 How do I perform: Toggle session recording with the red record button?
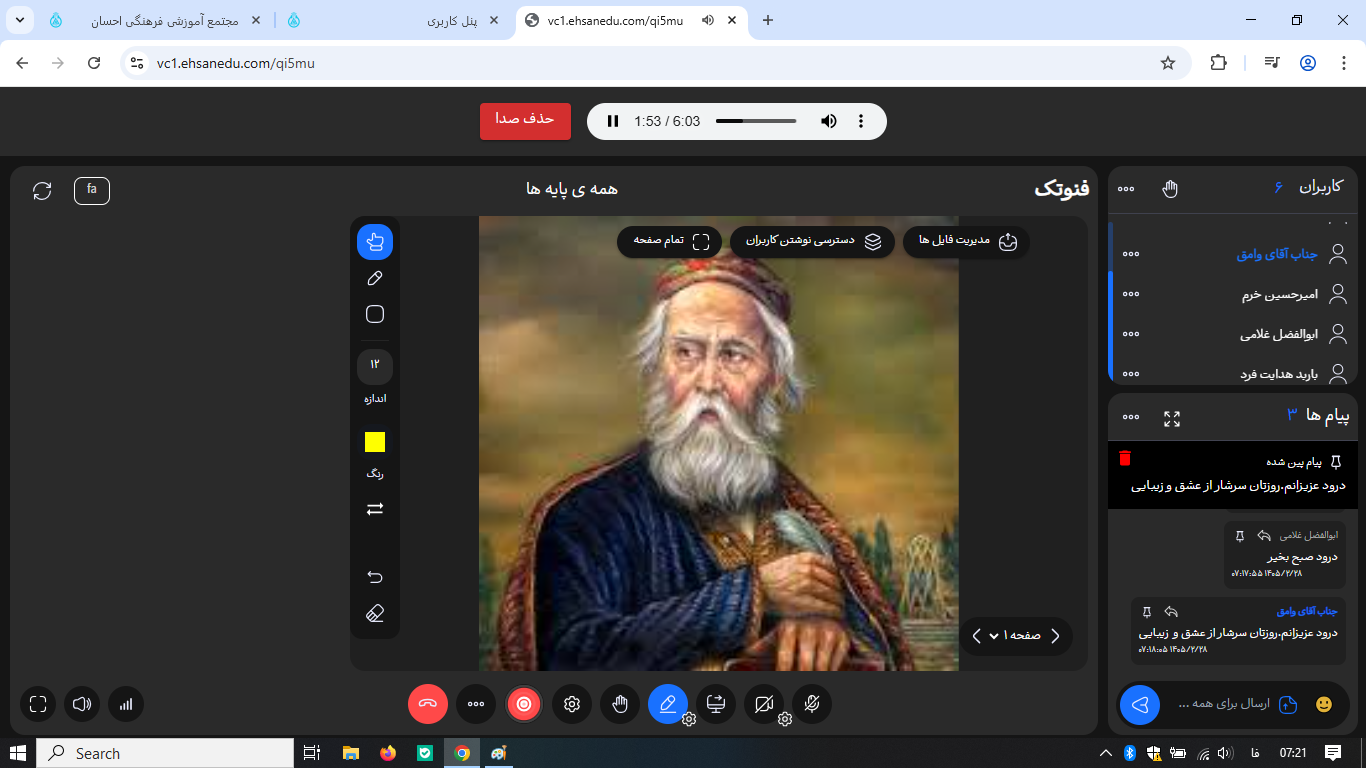523,704
